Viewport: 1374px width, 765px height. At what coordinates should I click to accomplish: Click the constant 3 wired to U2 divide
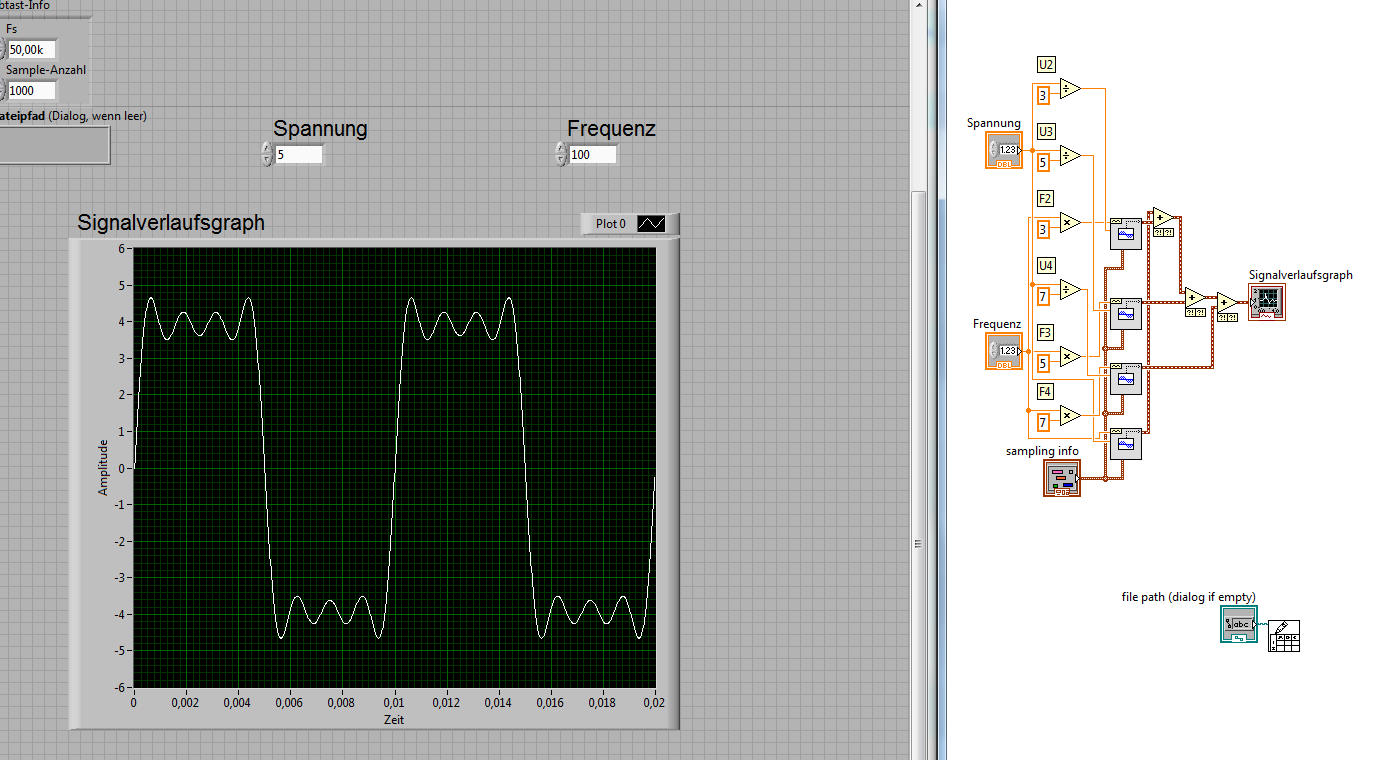1043,96
